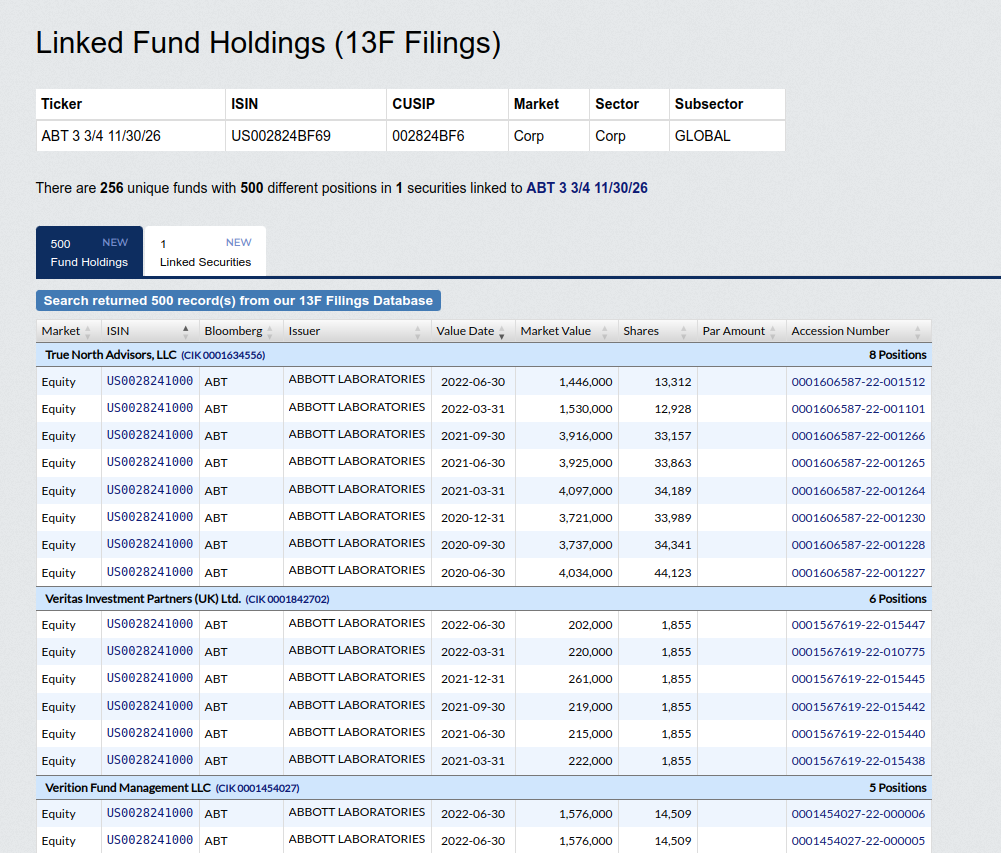This screenshot has height=853, width=1001.
Task: Click the 5 Positions count label
Action: tap(897, 788)
